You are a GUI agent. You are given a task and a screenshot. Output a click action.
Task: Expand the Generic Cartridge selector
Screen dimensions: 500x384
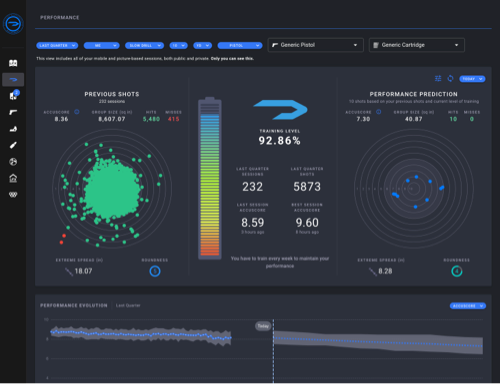pos(417,45)
